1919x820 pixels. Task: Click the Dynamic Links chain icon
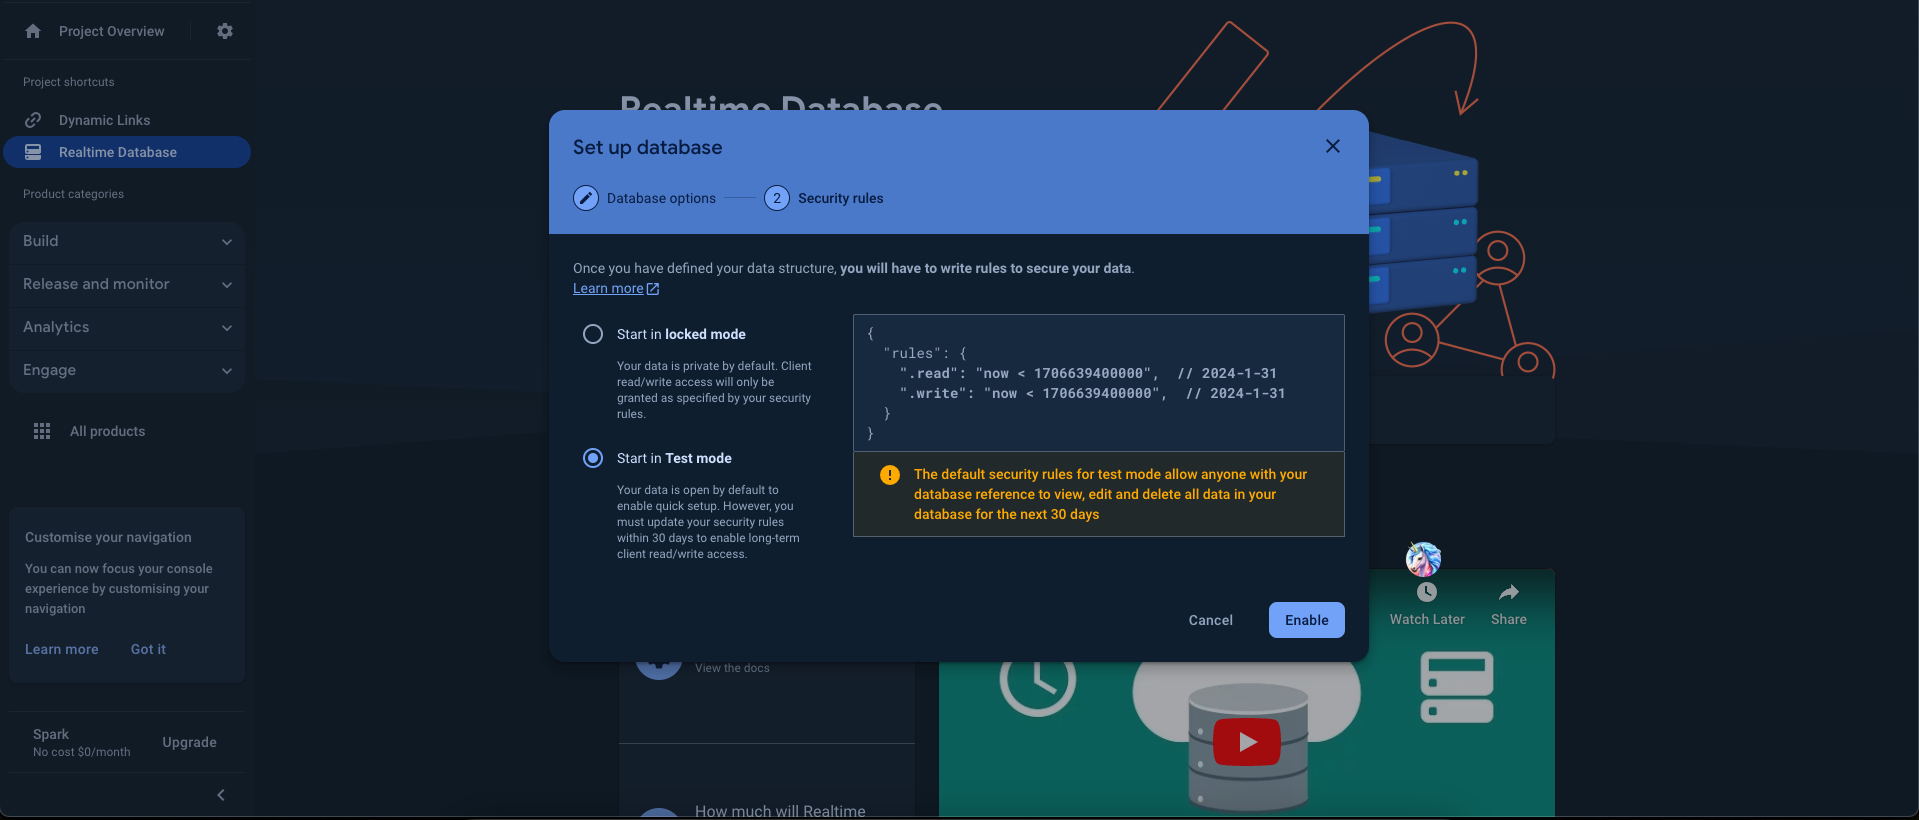[x=33, y=120]
